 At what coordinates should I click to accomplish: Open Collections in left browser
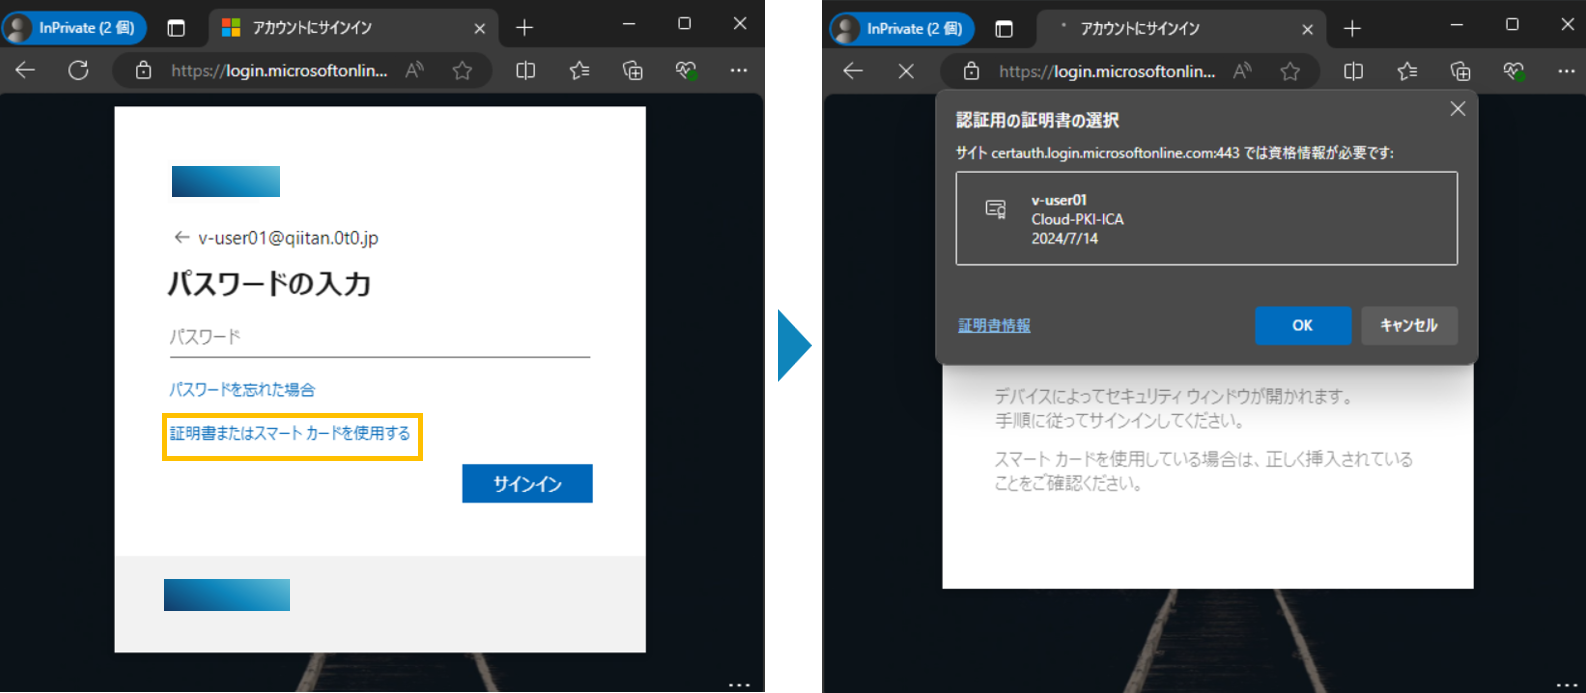click(632, 70)
